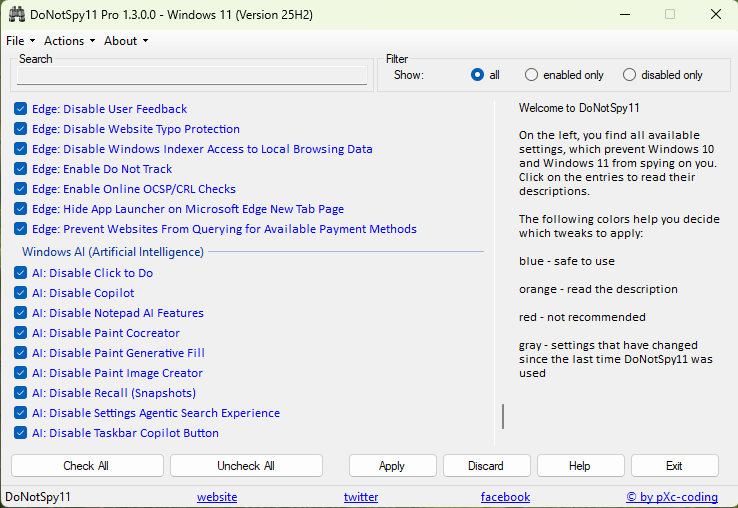The width and height of the screenshot is (738, 508).
Task: Uncheck AI: Disable Taskbar Copilot Button
Action: pyautogui.click(x=20, y=433)
